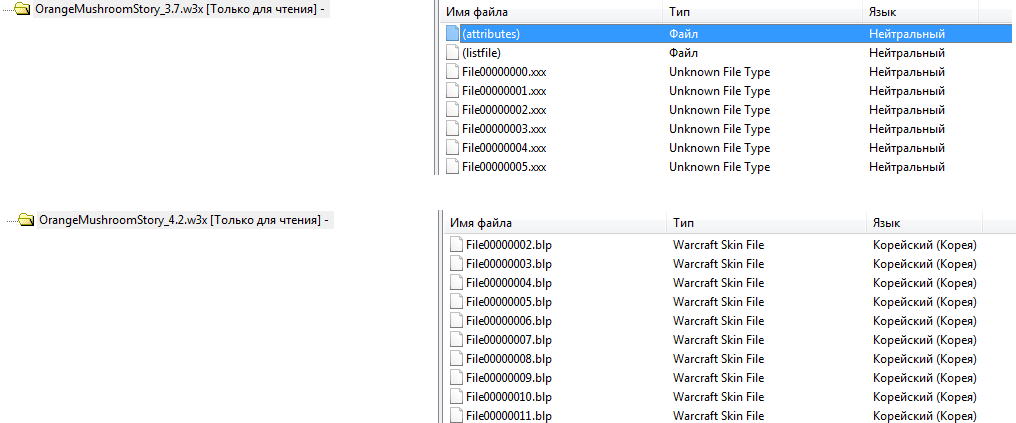1016x423 pixels.
Task: Select File00000004.xxx in the list
Action: pyautogui.click(x=503, y=148)
